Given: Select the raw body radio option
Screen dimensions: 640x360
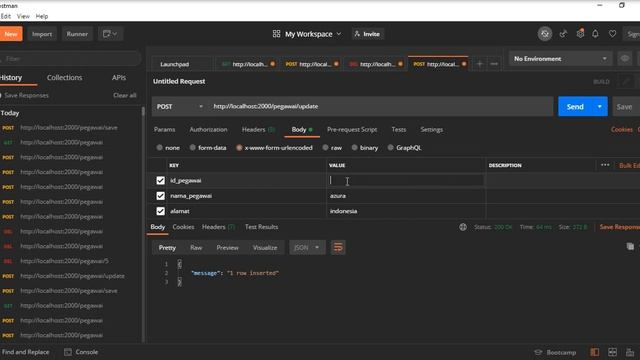Looking at the screenshot, I should coord(325,148).
